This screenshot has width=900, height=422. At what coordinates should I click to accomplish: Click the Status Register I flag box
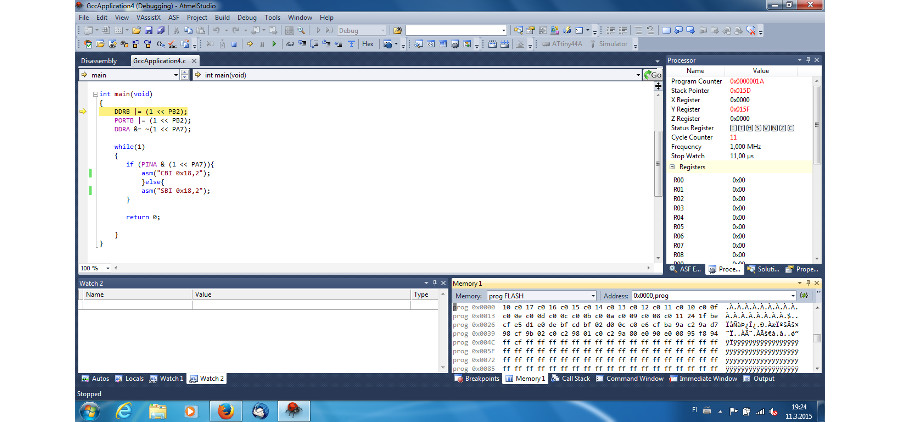pyautogui.click(x=733, y=128)
